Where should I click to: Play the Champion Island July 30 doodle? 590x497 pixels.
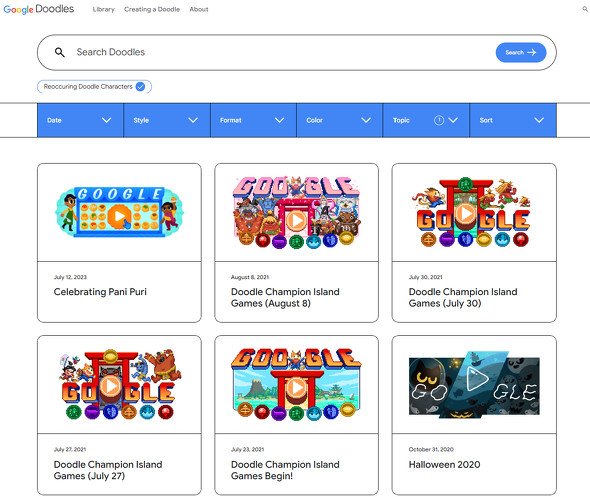[x=465, y=213]
